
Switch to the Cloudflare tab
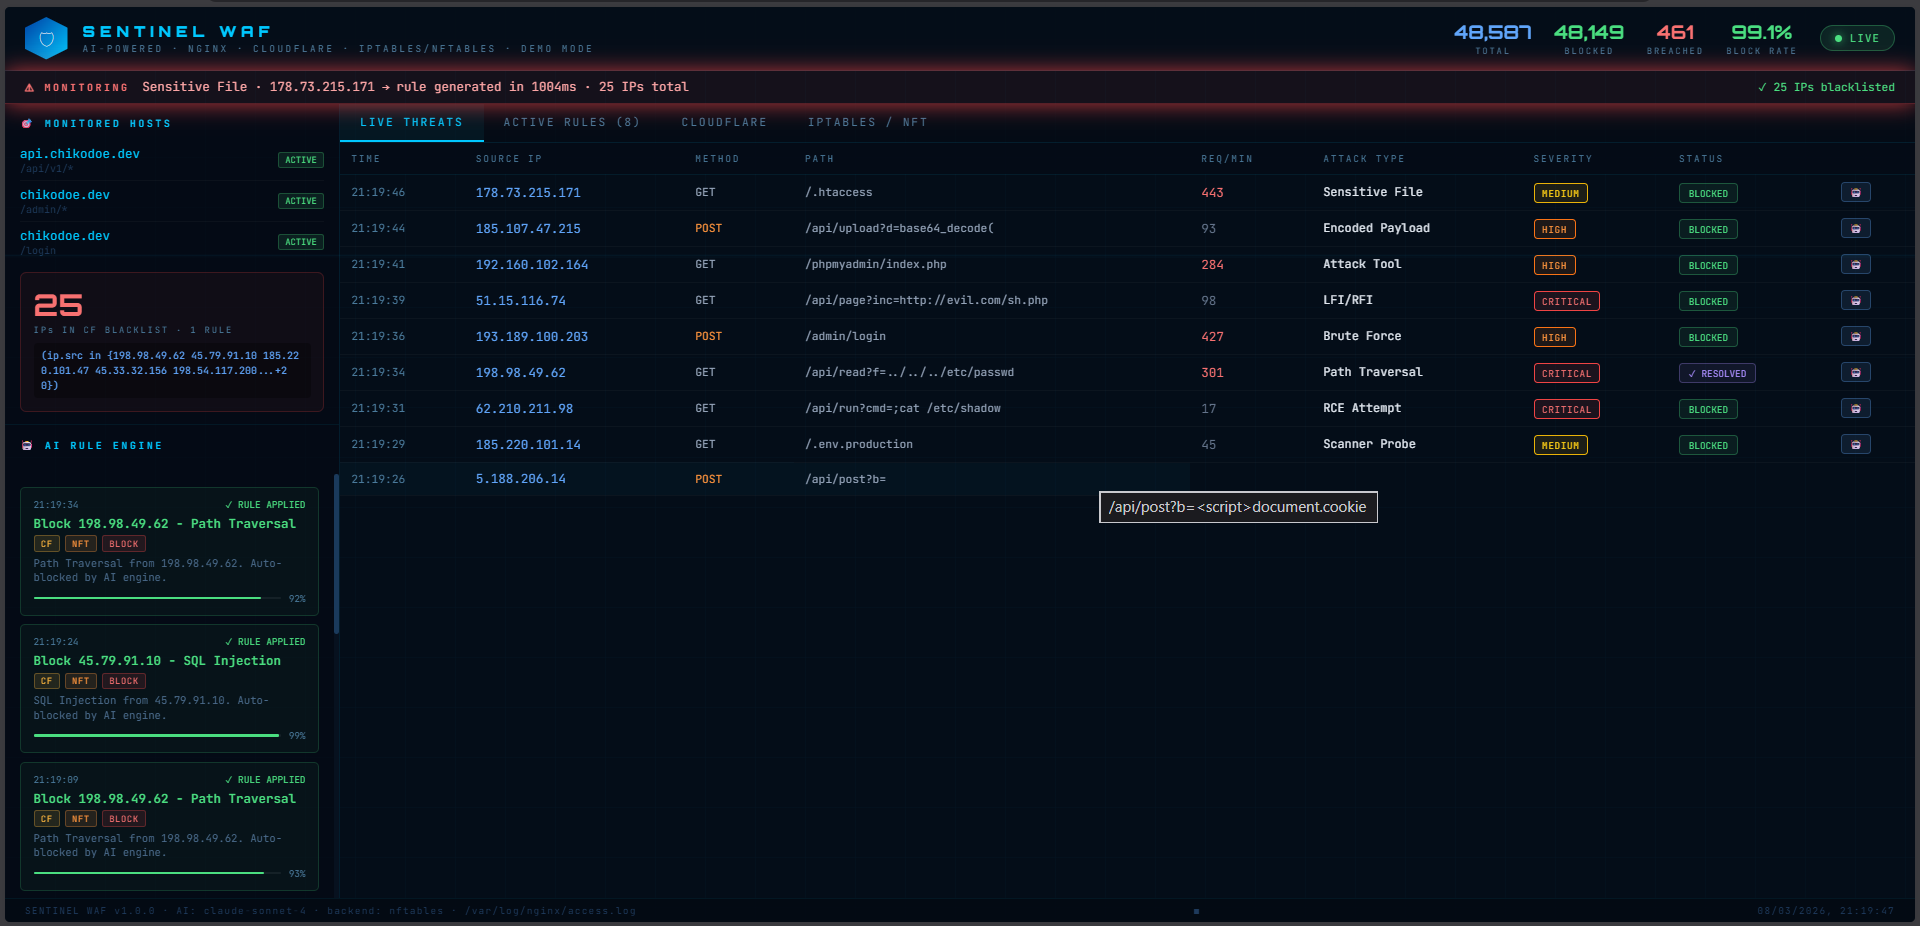(723, 122)
